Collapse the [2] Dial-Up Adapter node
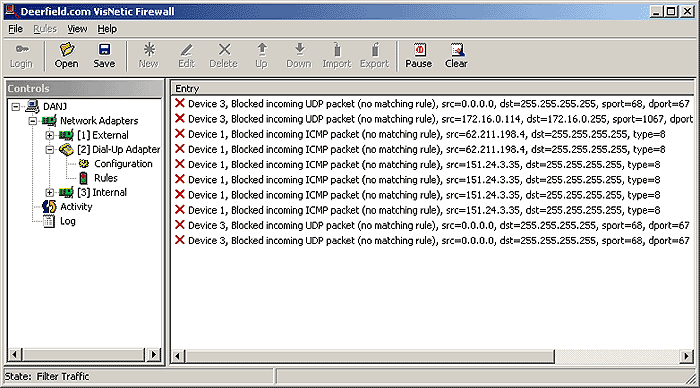The width and height of the screenshot is (700, 388). (50, 150)
